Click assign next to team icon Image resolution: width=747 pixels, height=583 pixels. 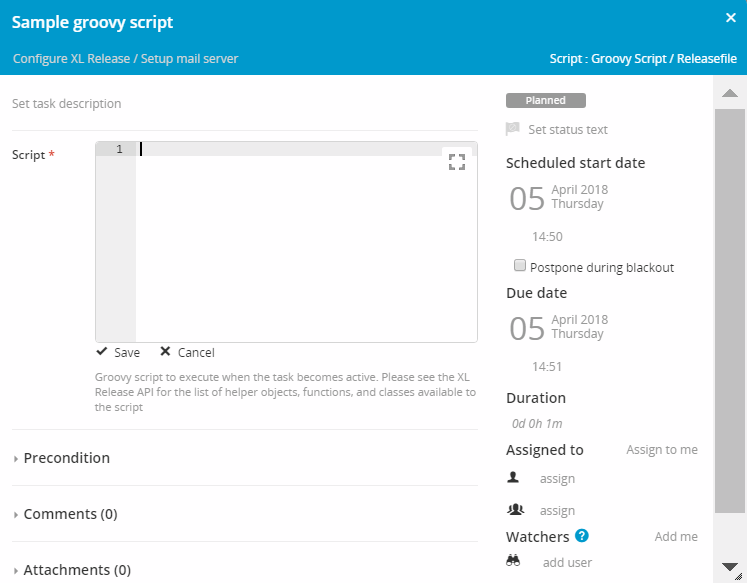pyautogui.click(x=557, y=511)
